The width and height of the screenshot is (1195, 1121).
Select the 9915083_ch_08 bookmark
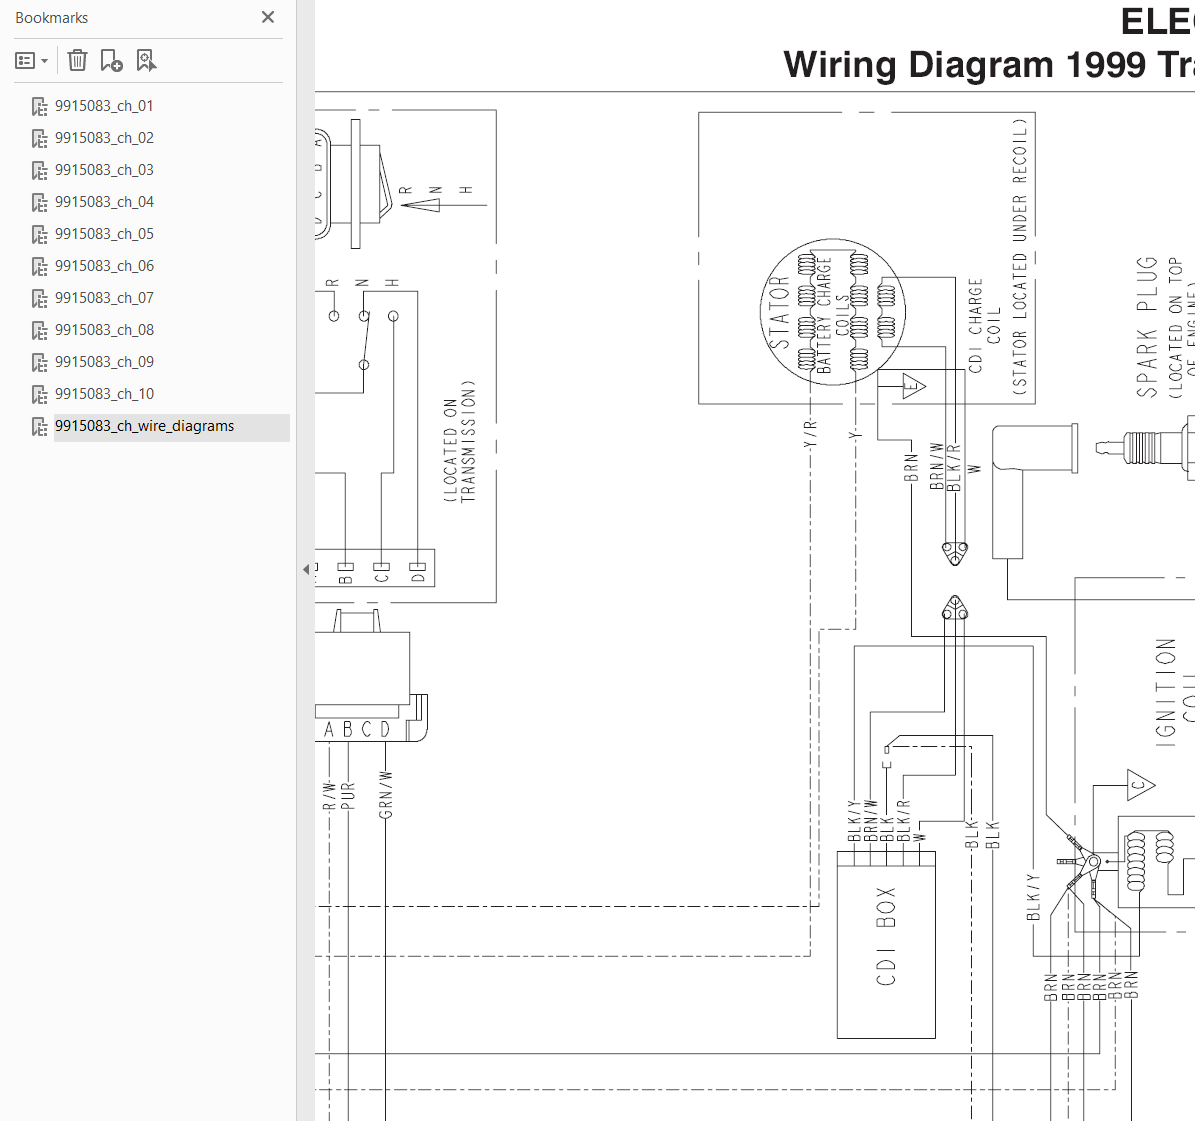104,330
